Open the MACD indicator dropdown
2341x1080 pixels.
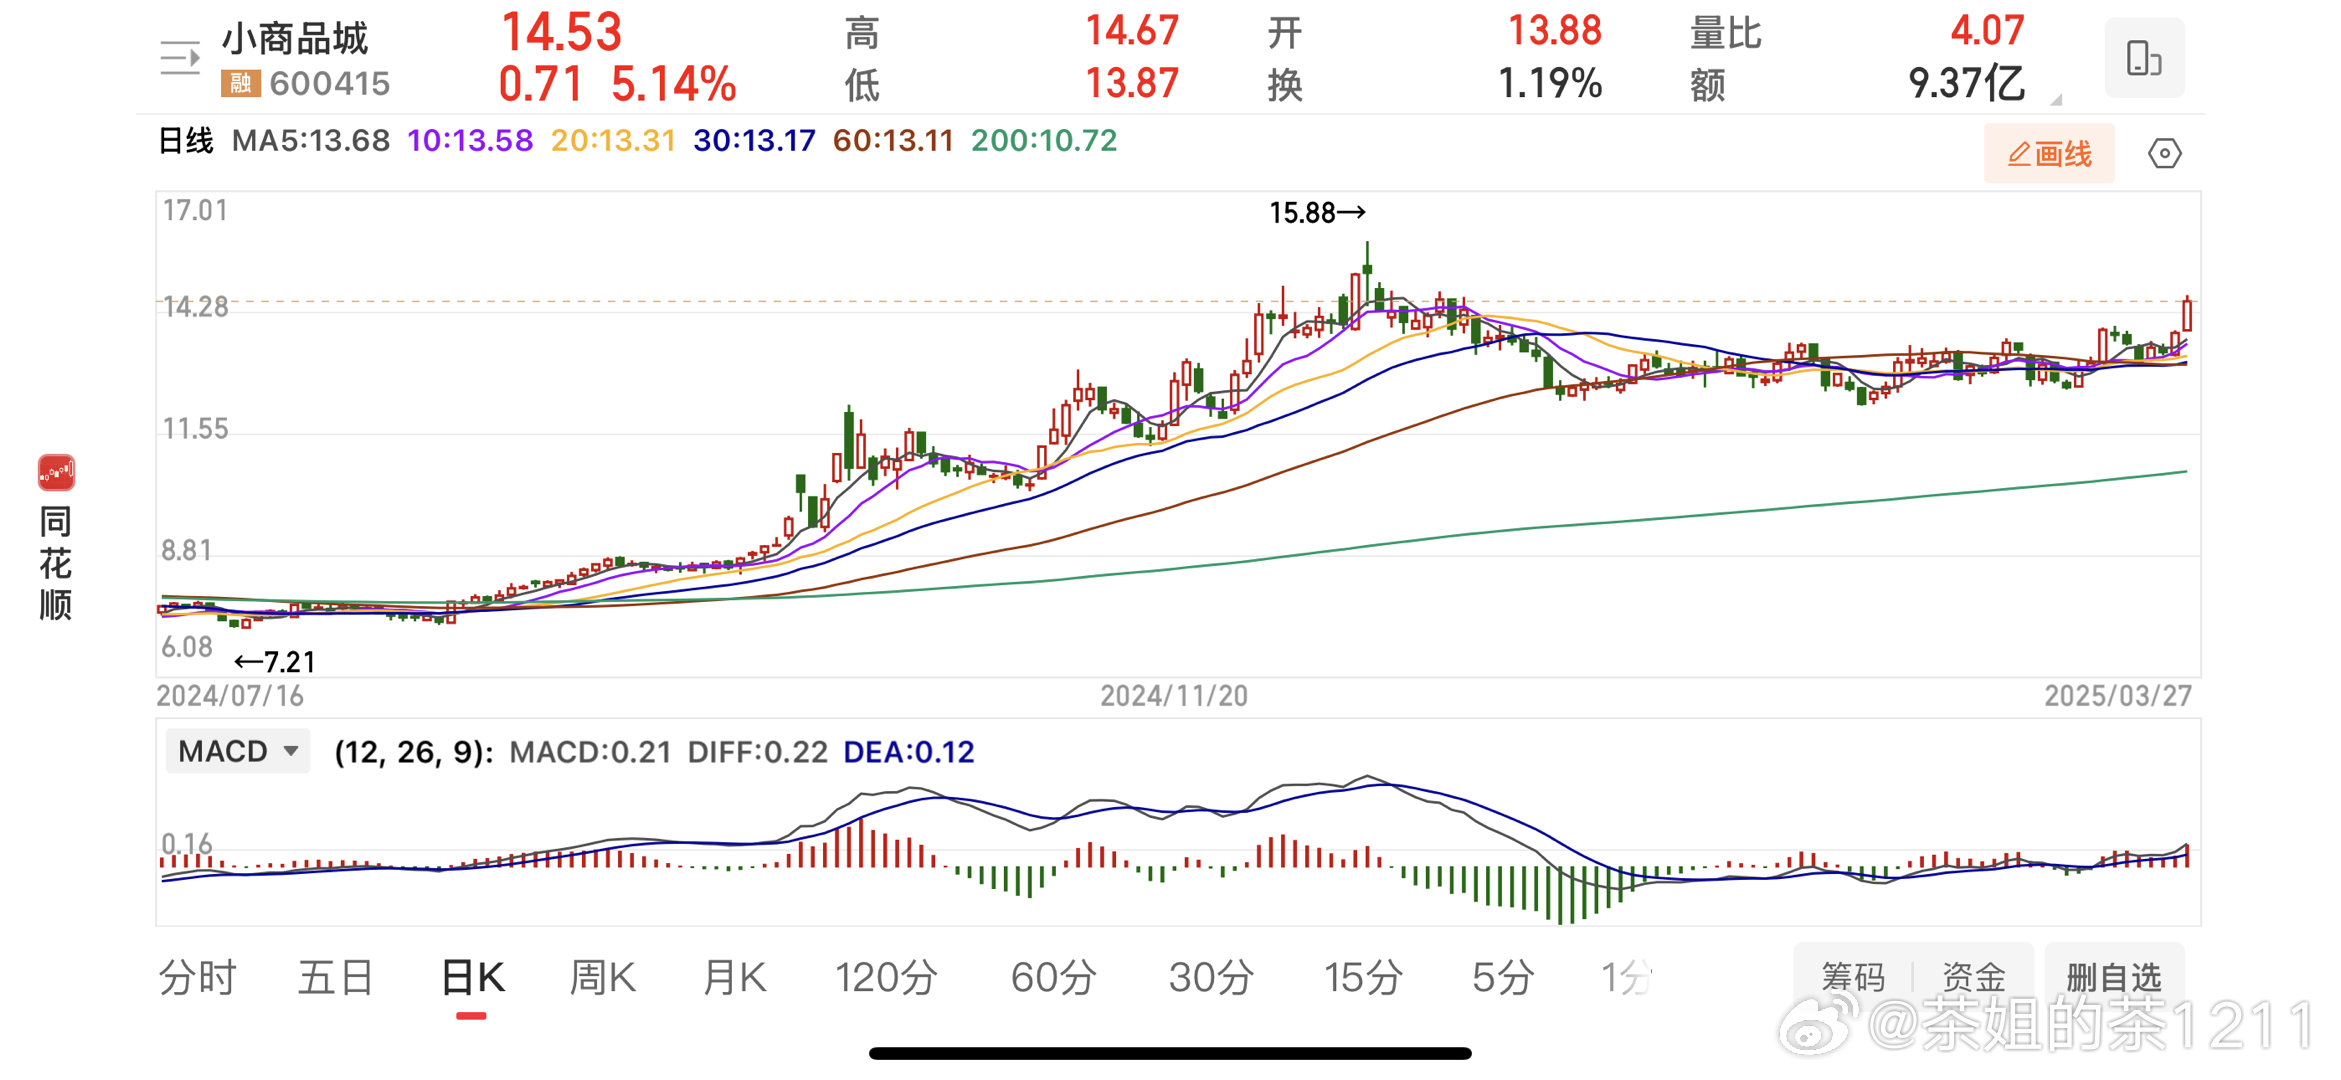pyautogui.click(x=238, y=751)
